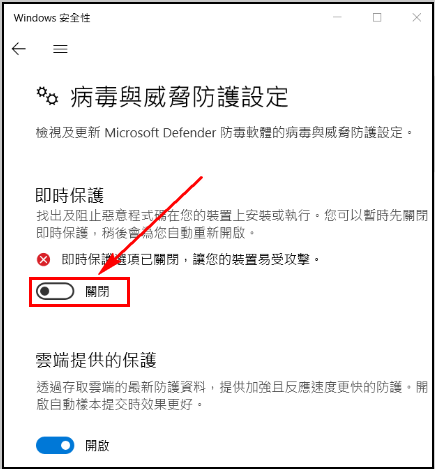The width and height of the screenshot is (435, 469).
Task: Click the Windows 安全性 window title
Action: point(52,18)
